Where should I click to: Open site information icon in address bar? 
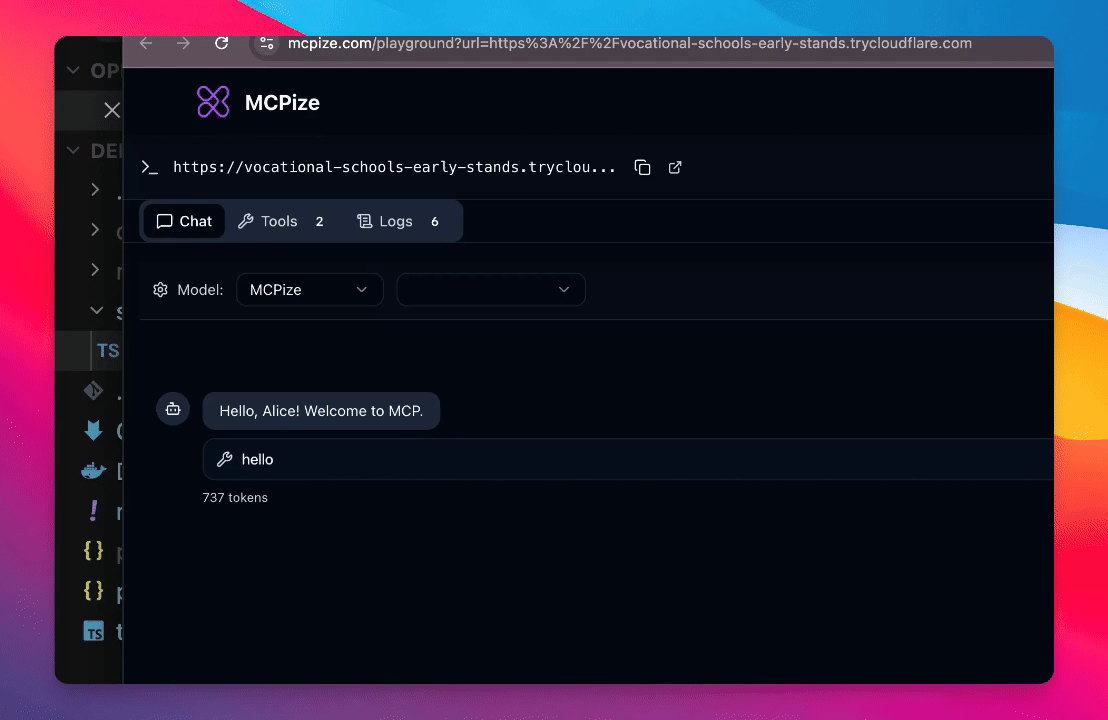click(267, 44)
